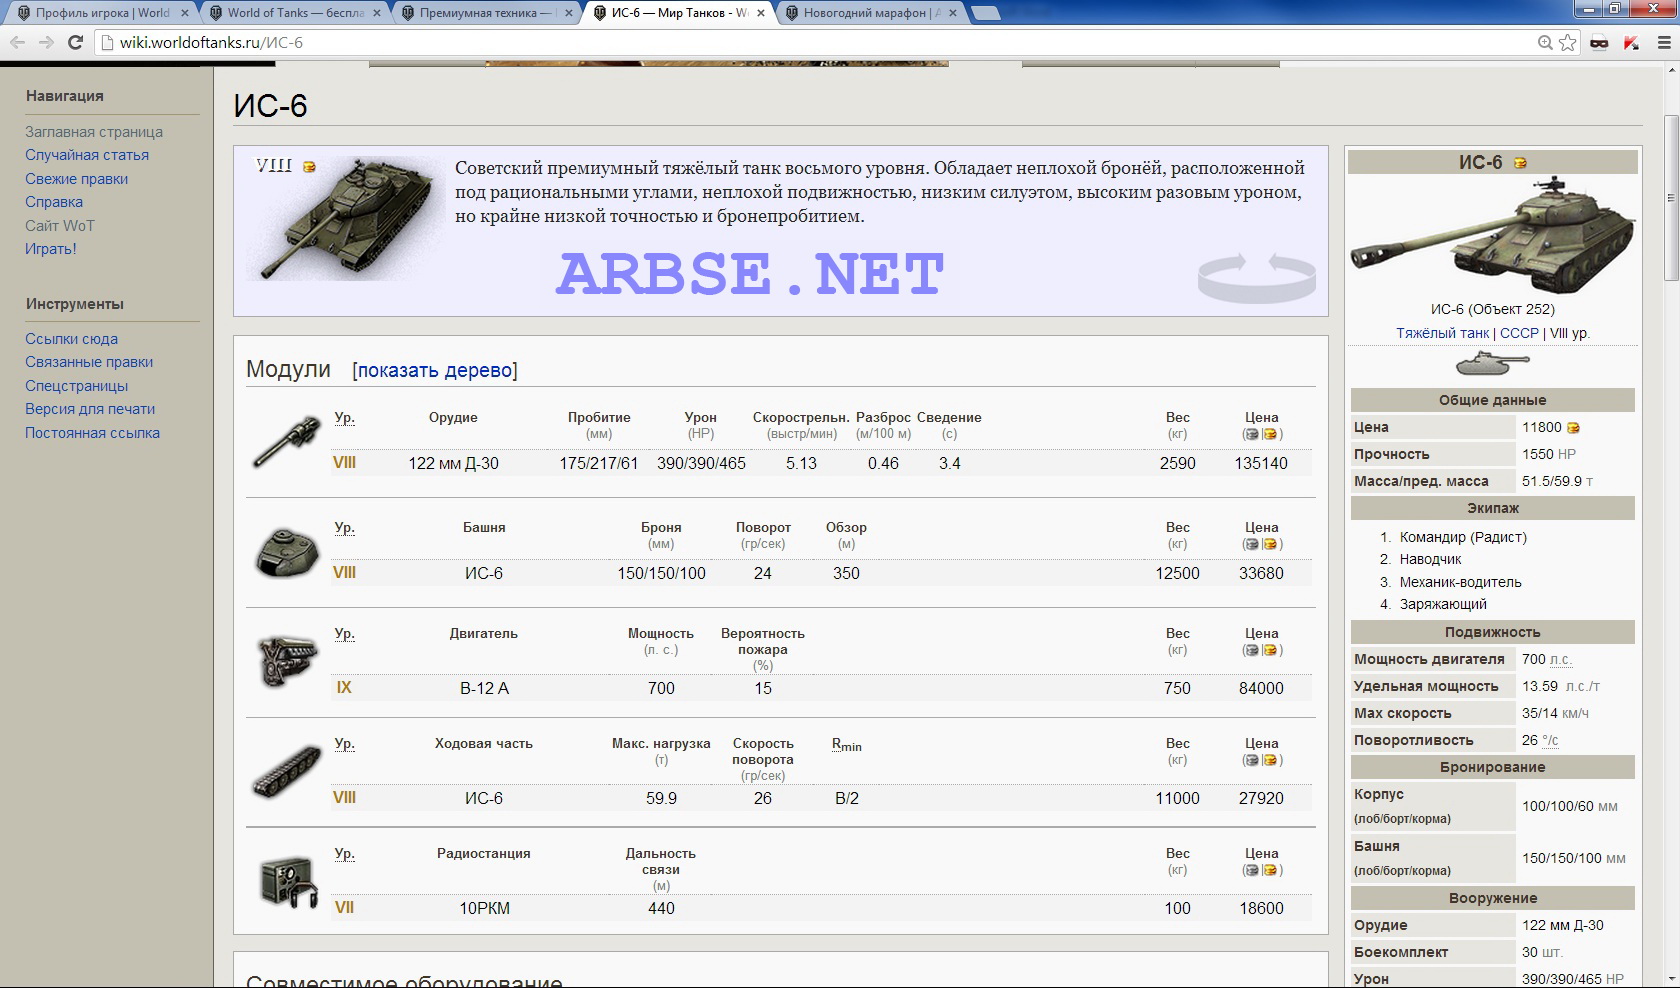Close the Премиумная техника tab
The image size is (1680, 988).
[x=568, y=13]
